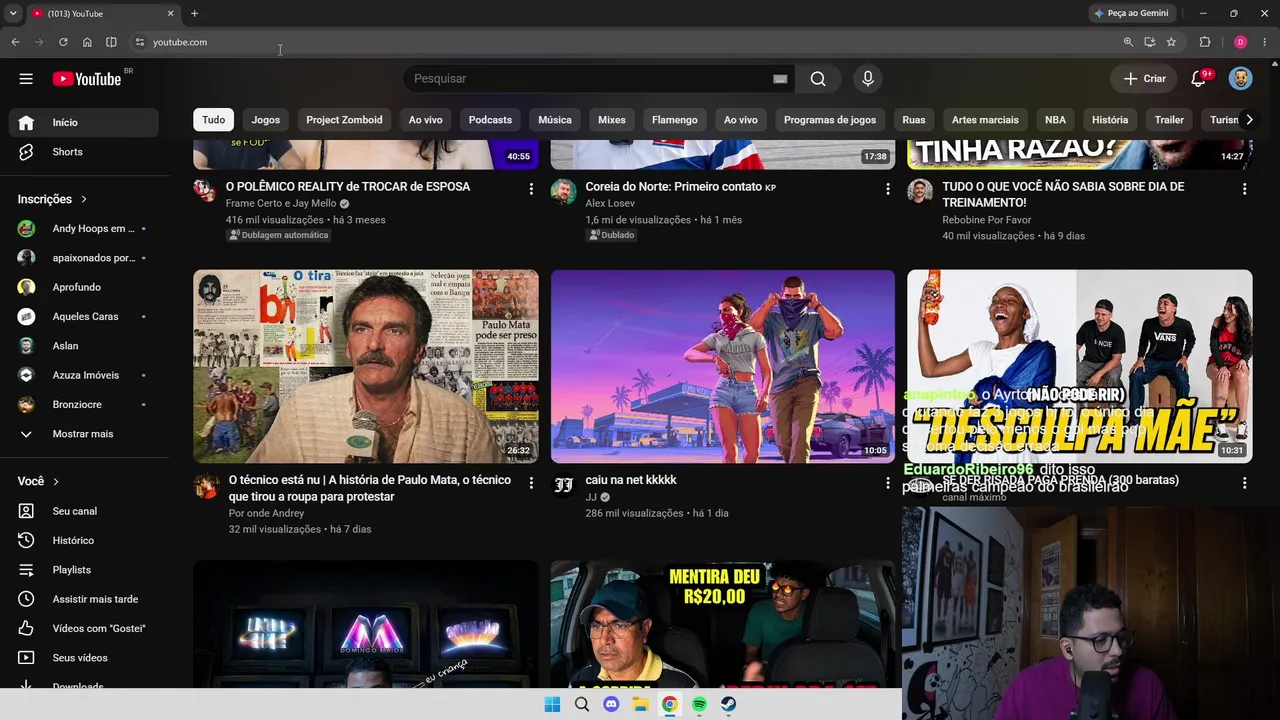Open Frame Certo e Jay Mello channel link
The image size is (1280, 720).
click(281, 203)
